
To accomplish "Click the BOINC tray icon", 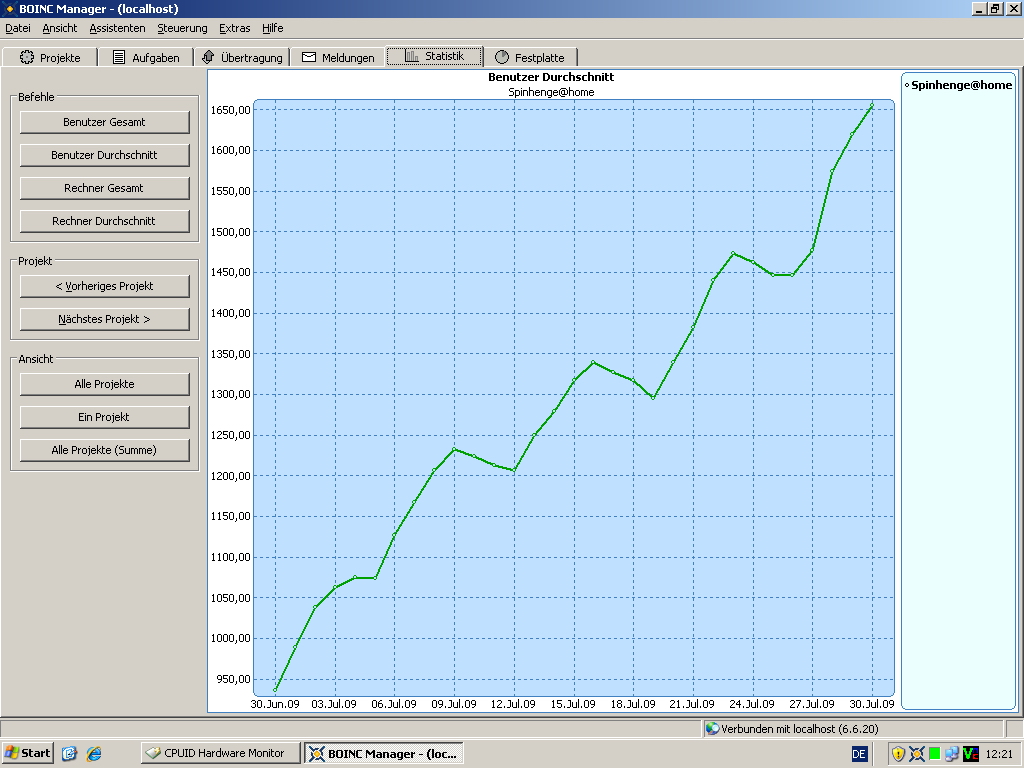I will click(916, 754).
